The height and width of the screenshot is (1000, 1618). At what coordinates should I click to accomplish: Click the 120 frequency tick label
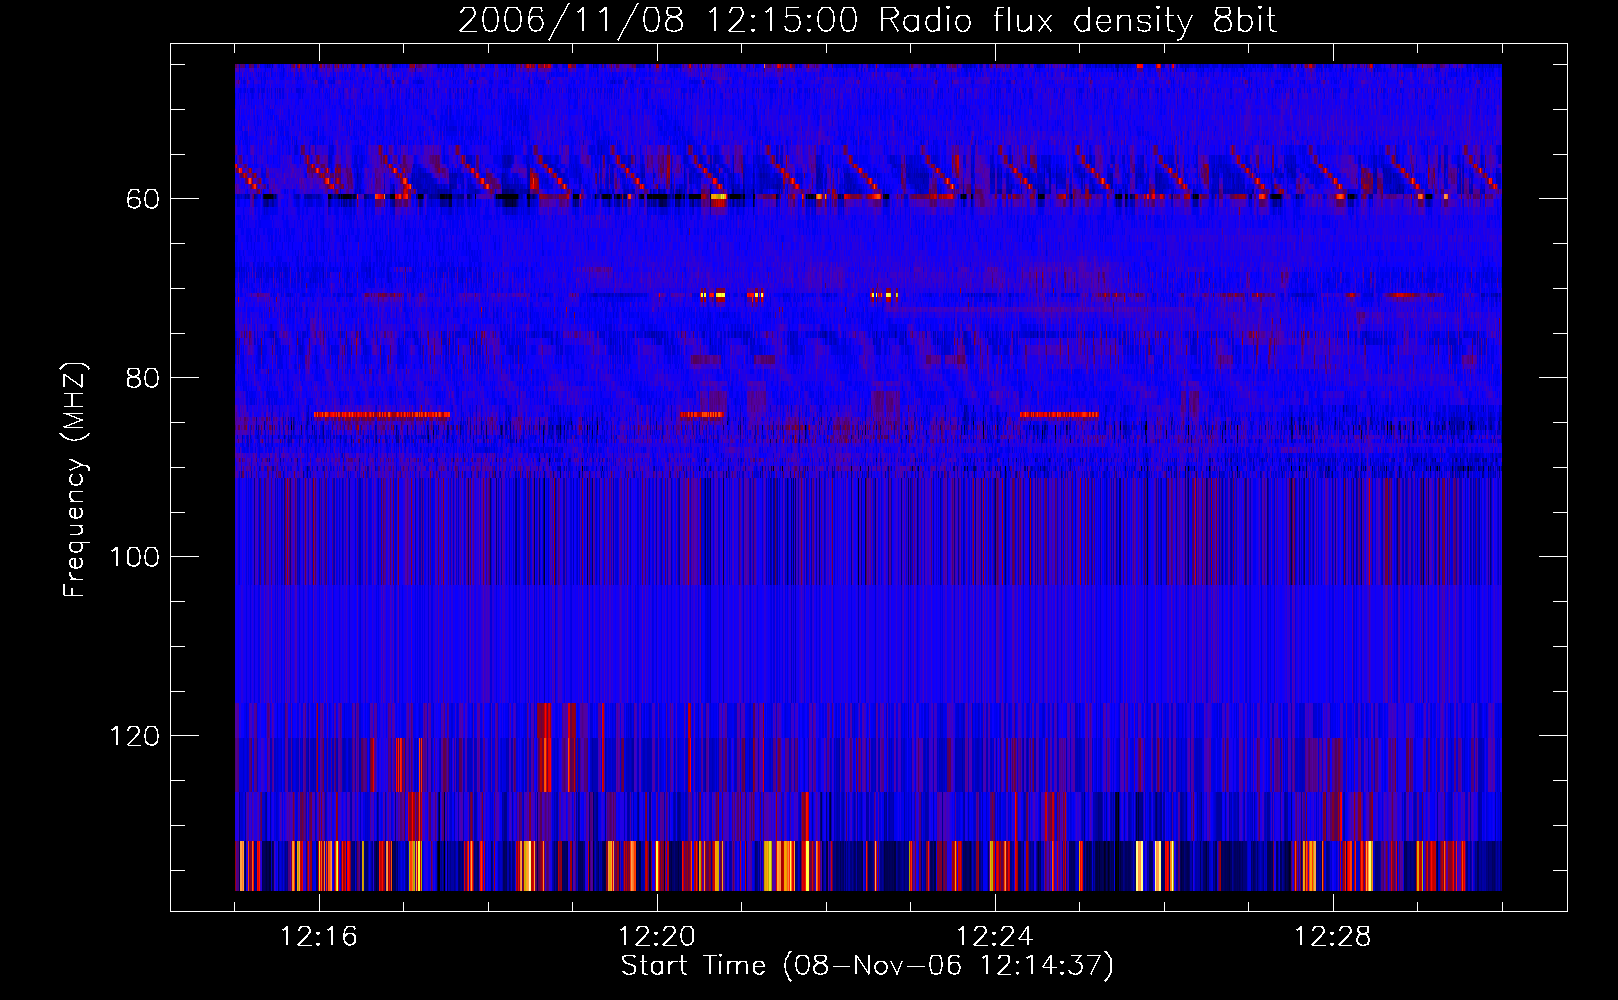pyautogui.click(x=135, y=736)
